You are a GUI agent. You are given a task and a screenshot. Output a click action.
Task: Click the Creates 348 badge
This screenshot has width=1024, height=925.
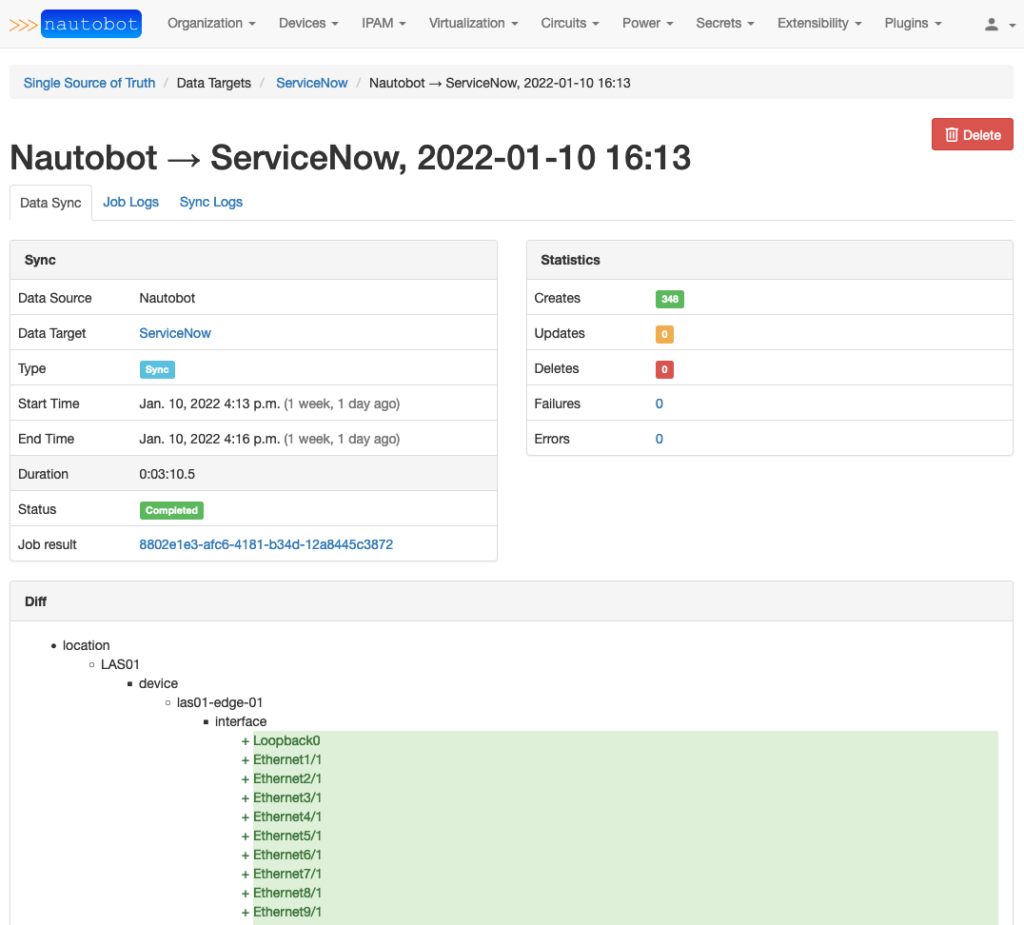click(669, 299)
